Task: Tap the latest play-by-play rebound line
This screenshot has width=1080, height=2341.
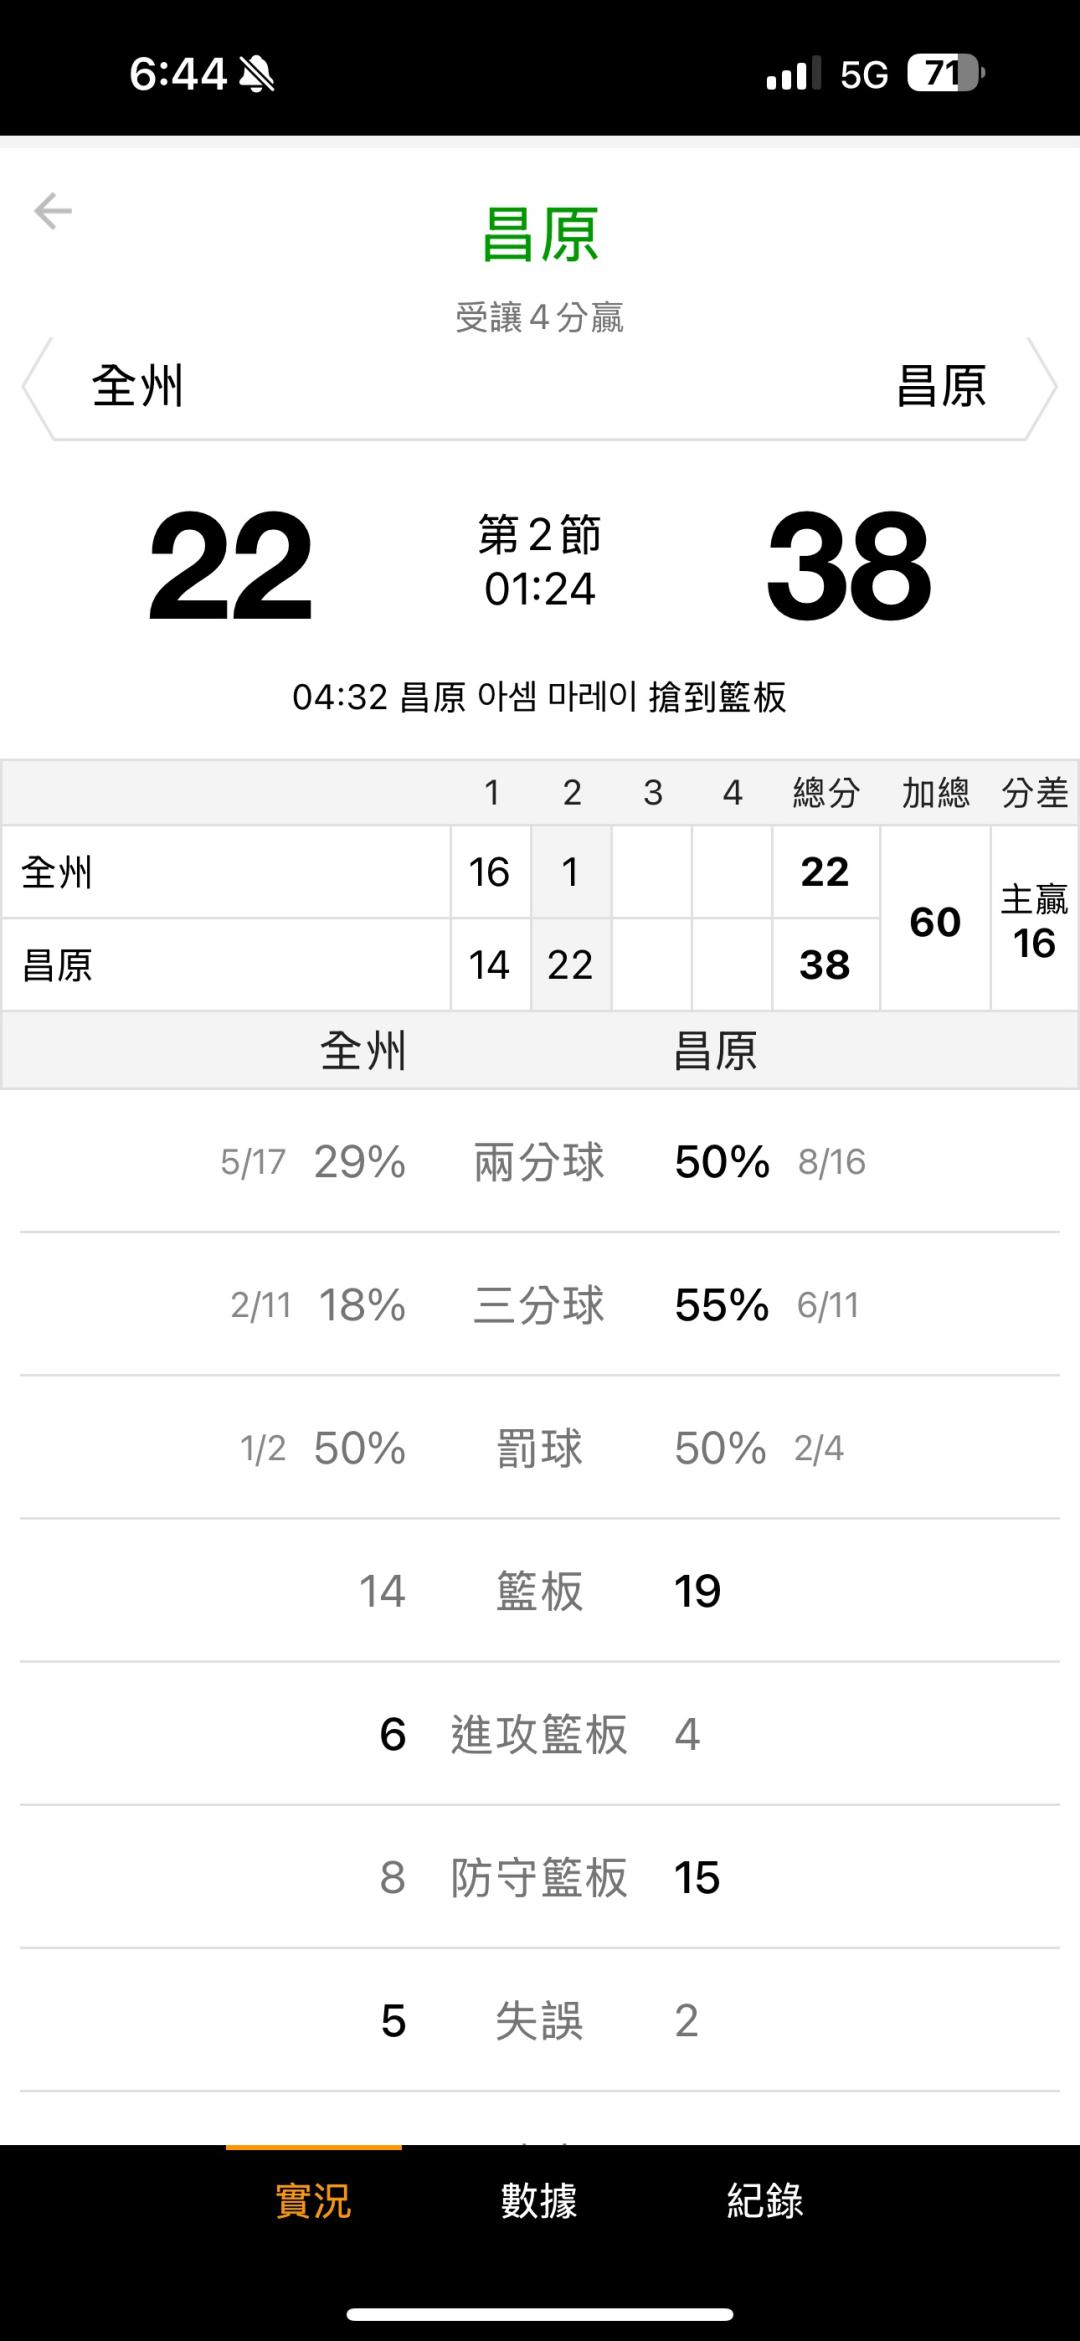Action: pos(540,697)
